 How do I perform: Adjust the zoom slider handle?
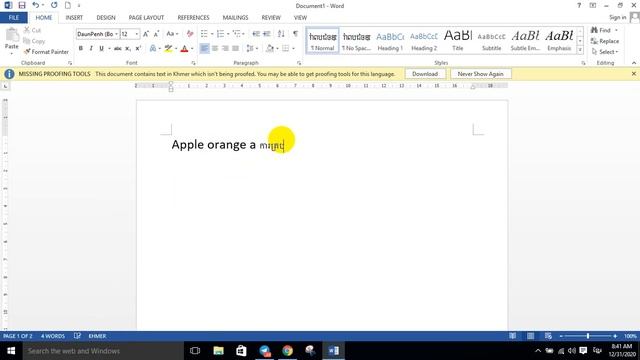(588, 336)
